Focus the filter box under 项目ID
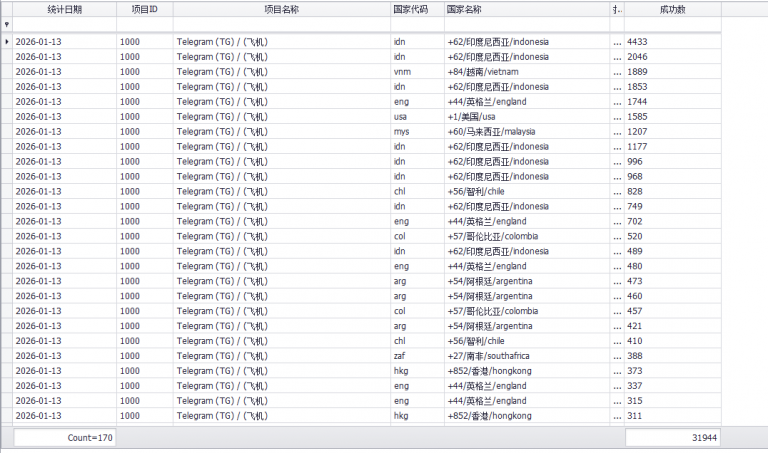The image size is (768, 453). click(x=144, y=24)
